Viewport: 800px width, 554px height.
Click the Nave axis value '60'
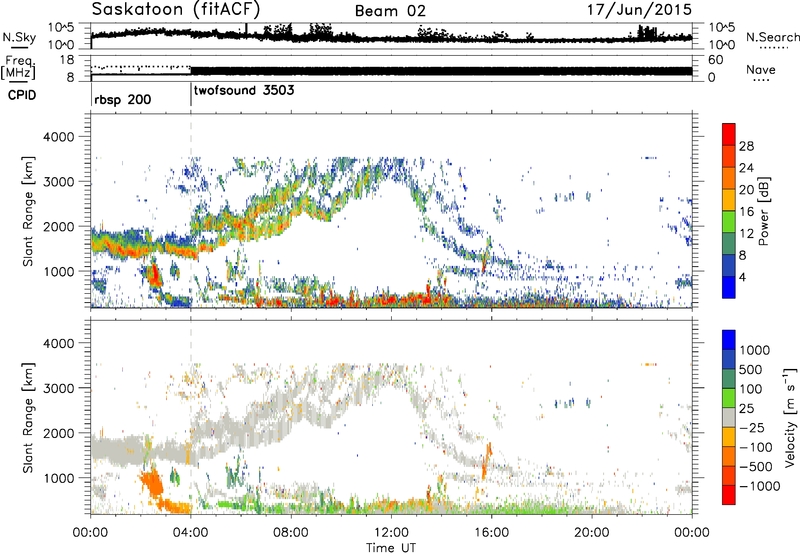point(716,60)
